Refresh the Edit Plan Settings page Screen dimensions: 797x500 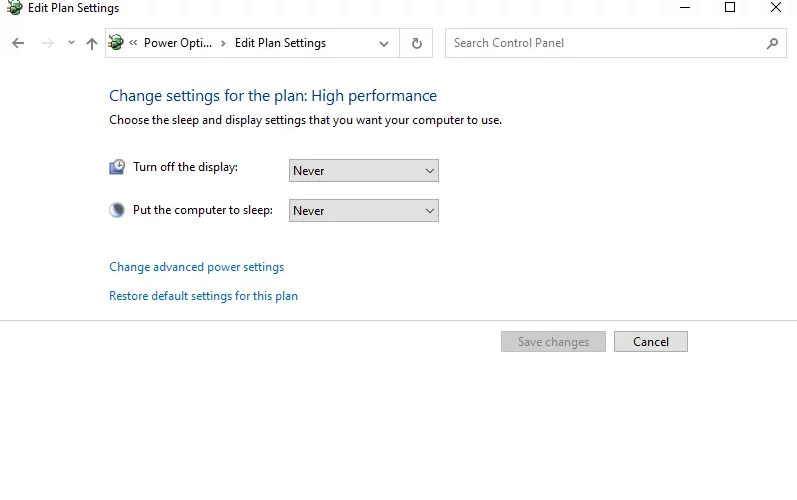click(416, 43)
